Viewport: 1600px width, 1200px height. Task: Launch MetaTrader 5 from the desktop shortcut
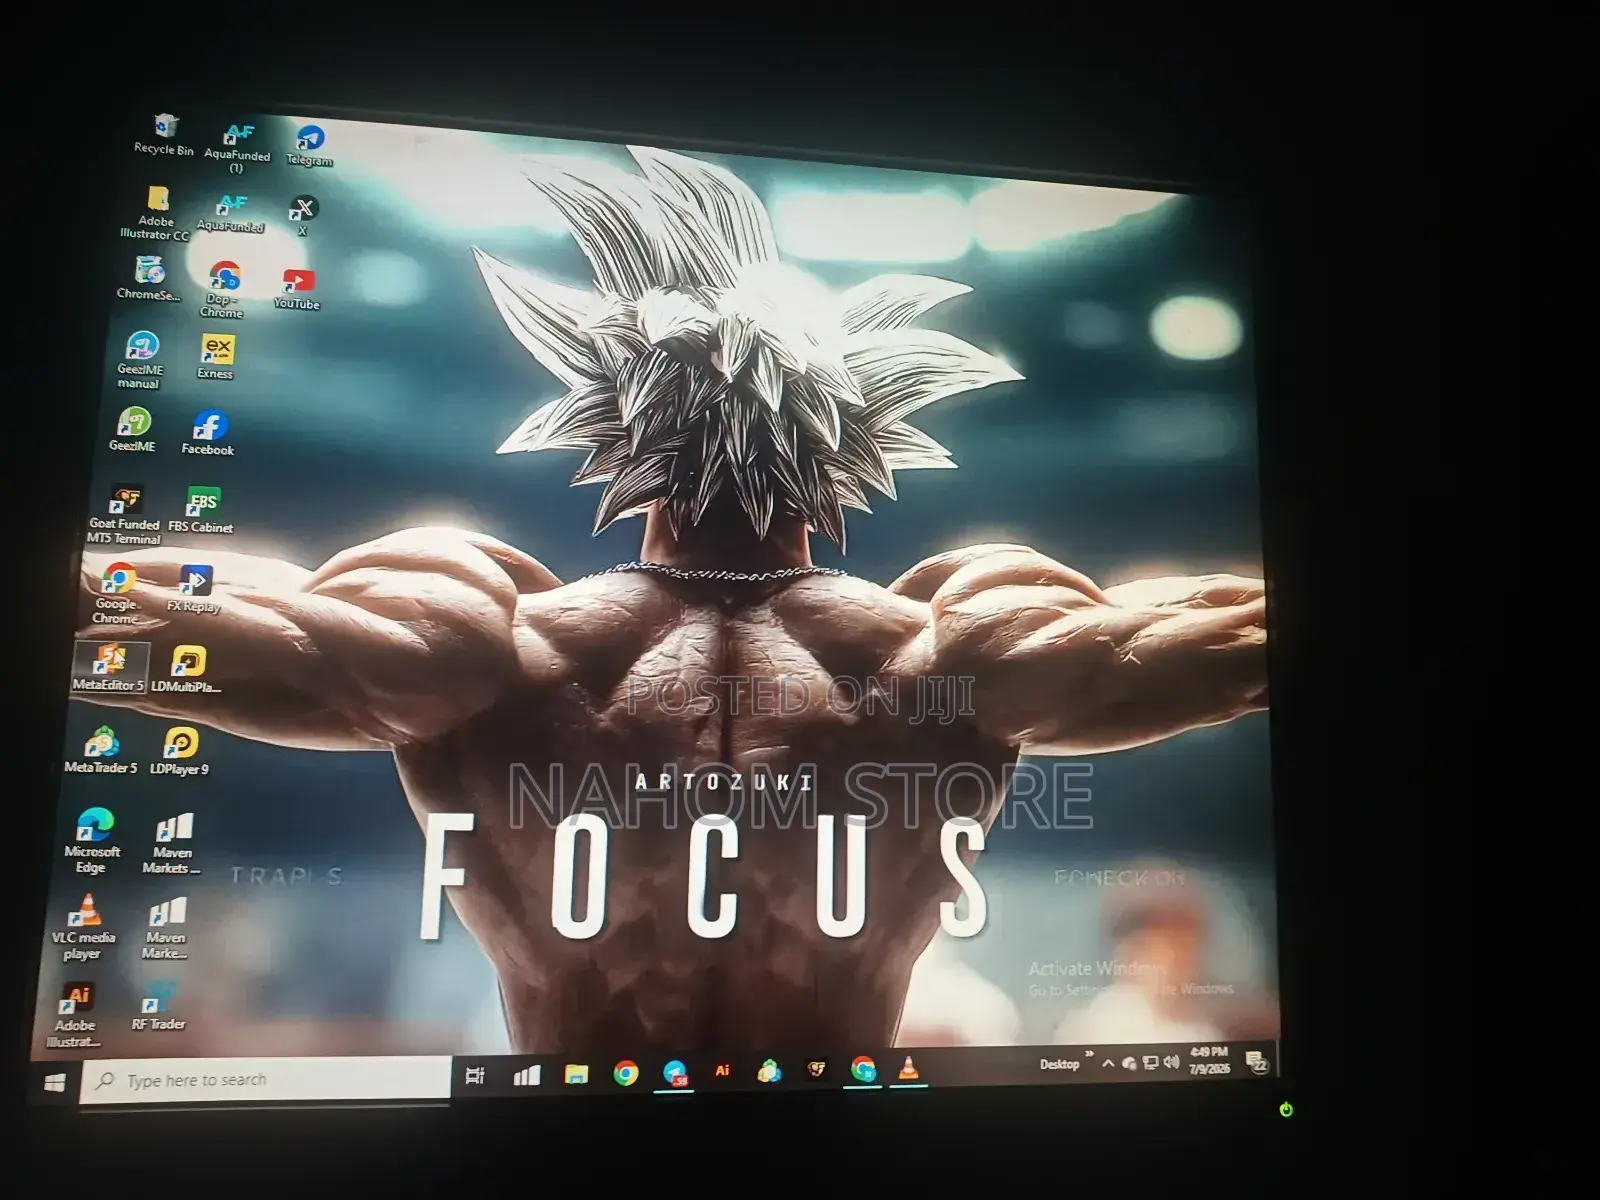[x=101, y=751]
